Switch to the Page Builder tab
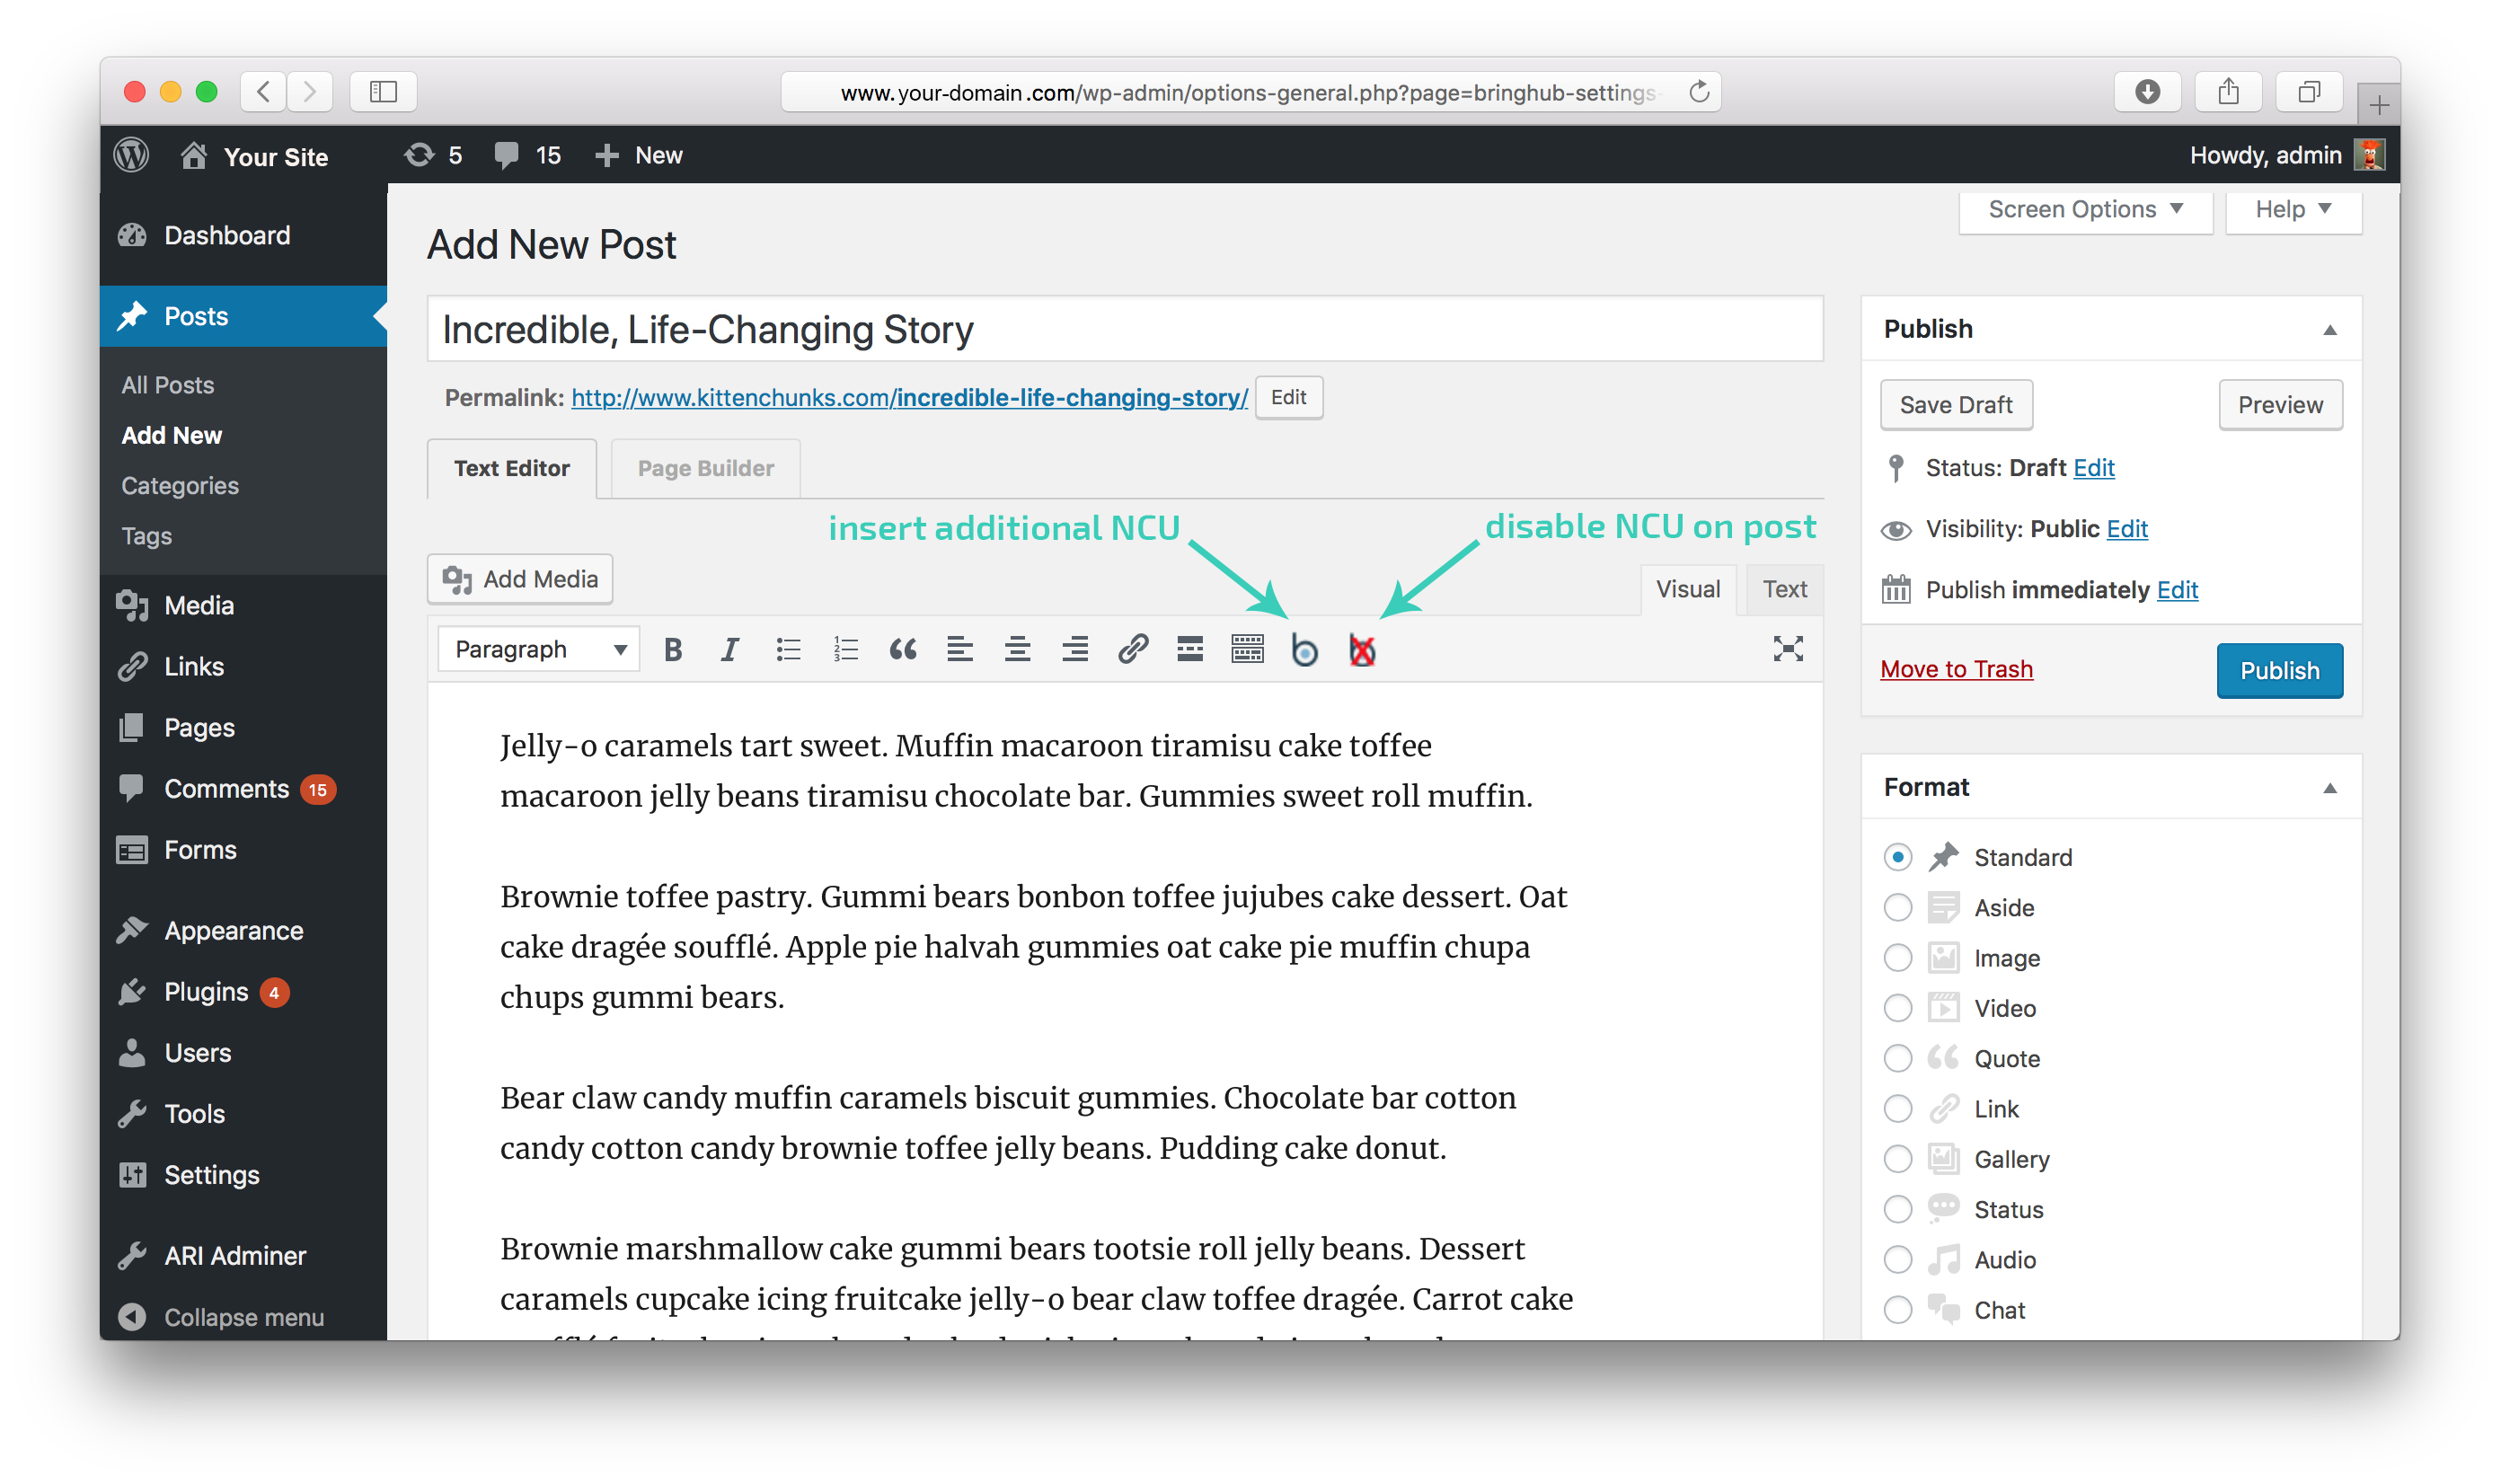 tap(705, 469)
